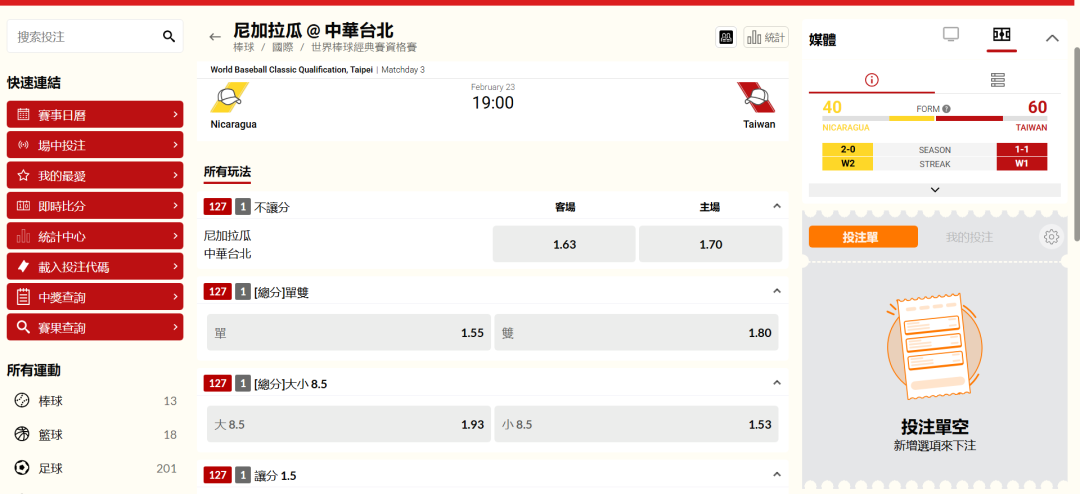The image size is (1080, 494).
Task: Click the scoreboard icon in 即時比分
Action: coord(23,206)
